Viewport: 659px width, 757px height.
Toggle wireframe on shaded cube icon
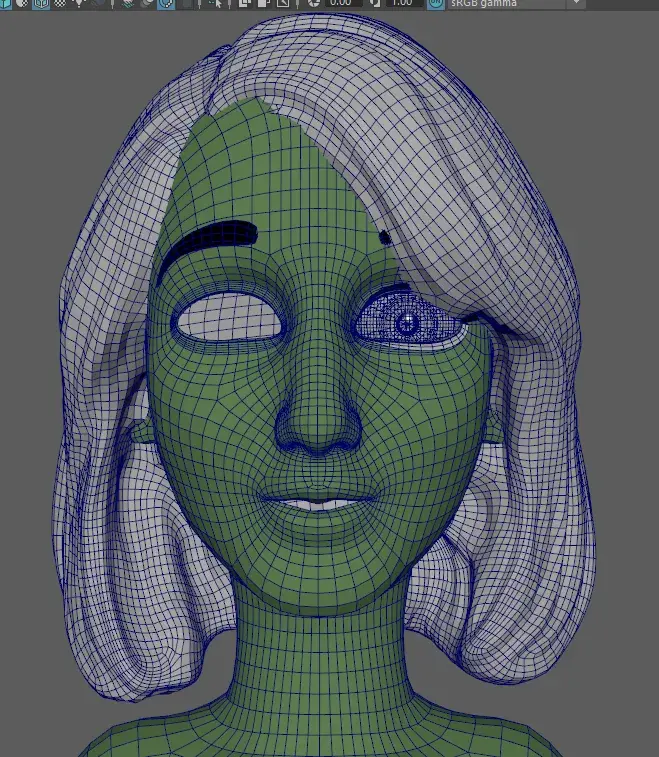pos(41,3)
